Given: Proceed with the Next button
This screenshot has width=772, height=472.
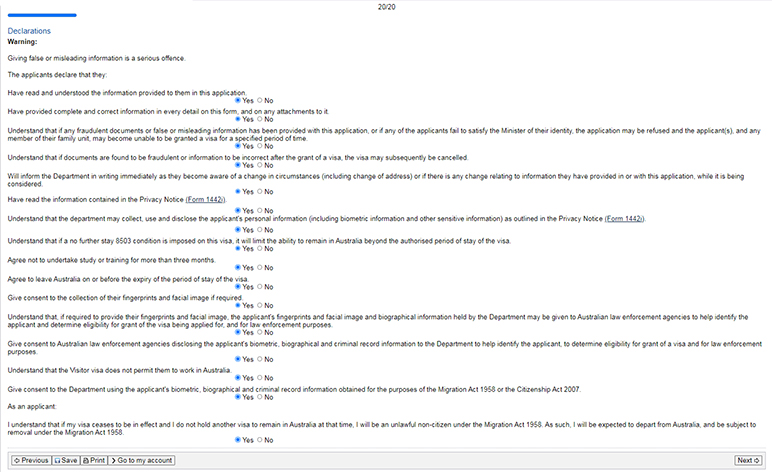Looking at the screenshot, I should (748, 460).
